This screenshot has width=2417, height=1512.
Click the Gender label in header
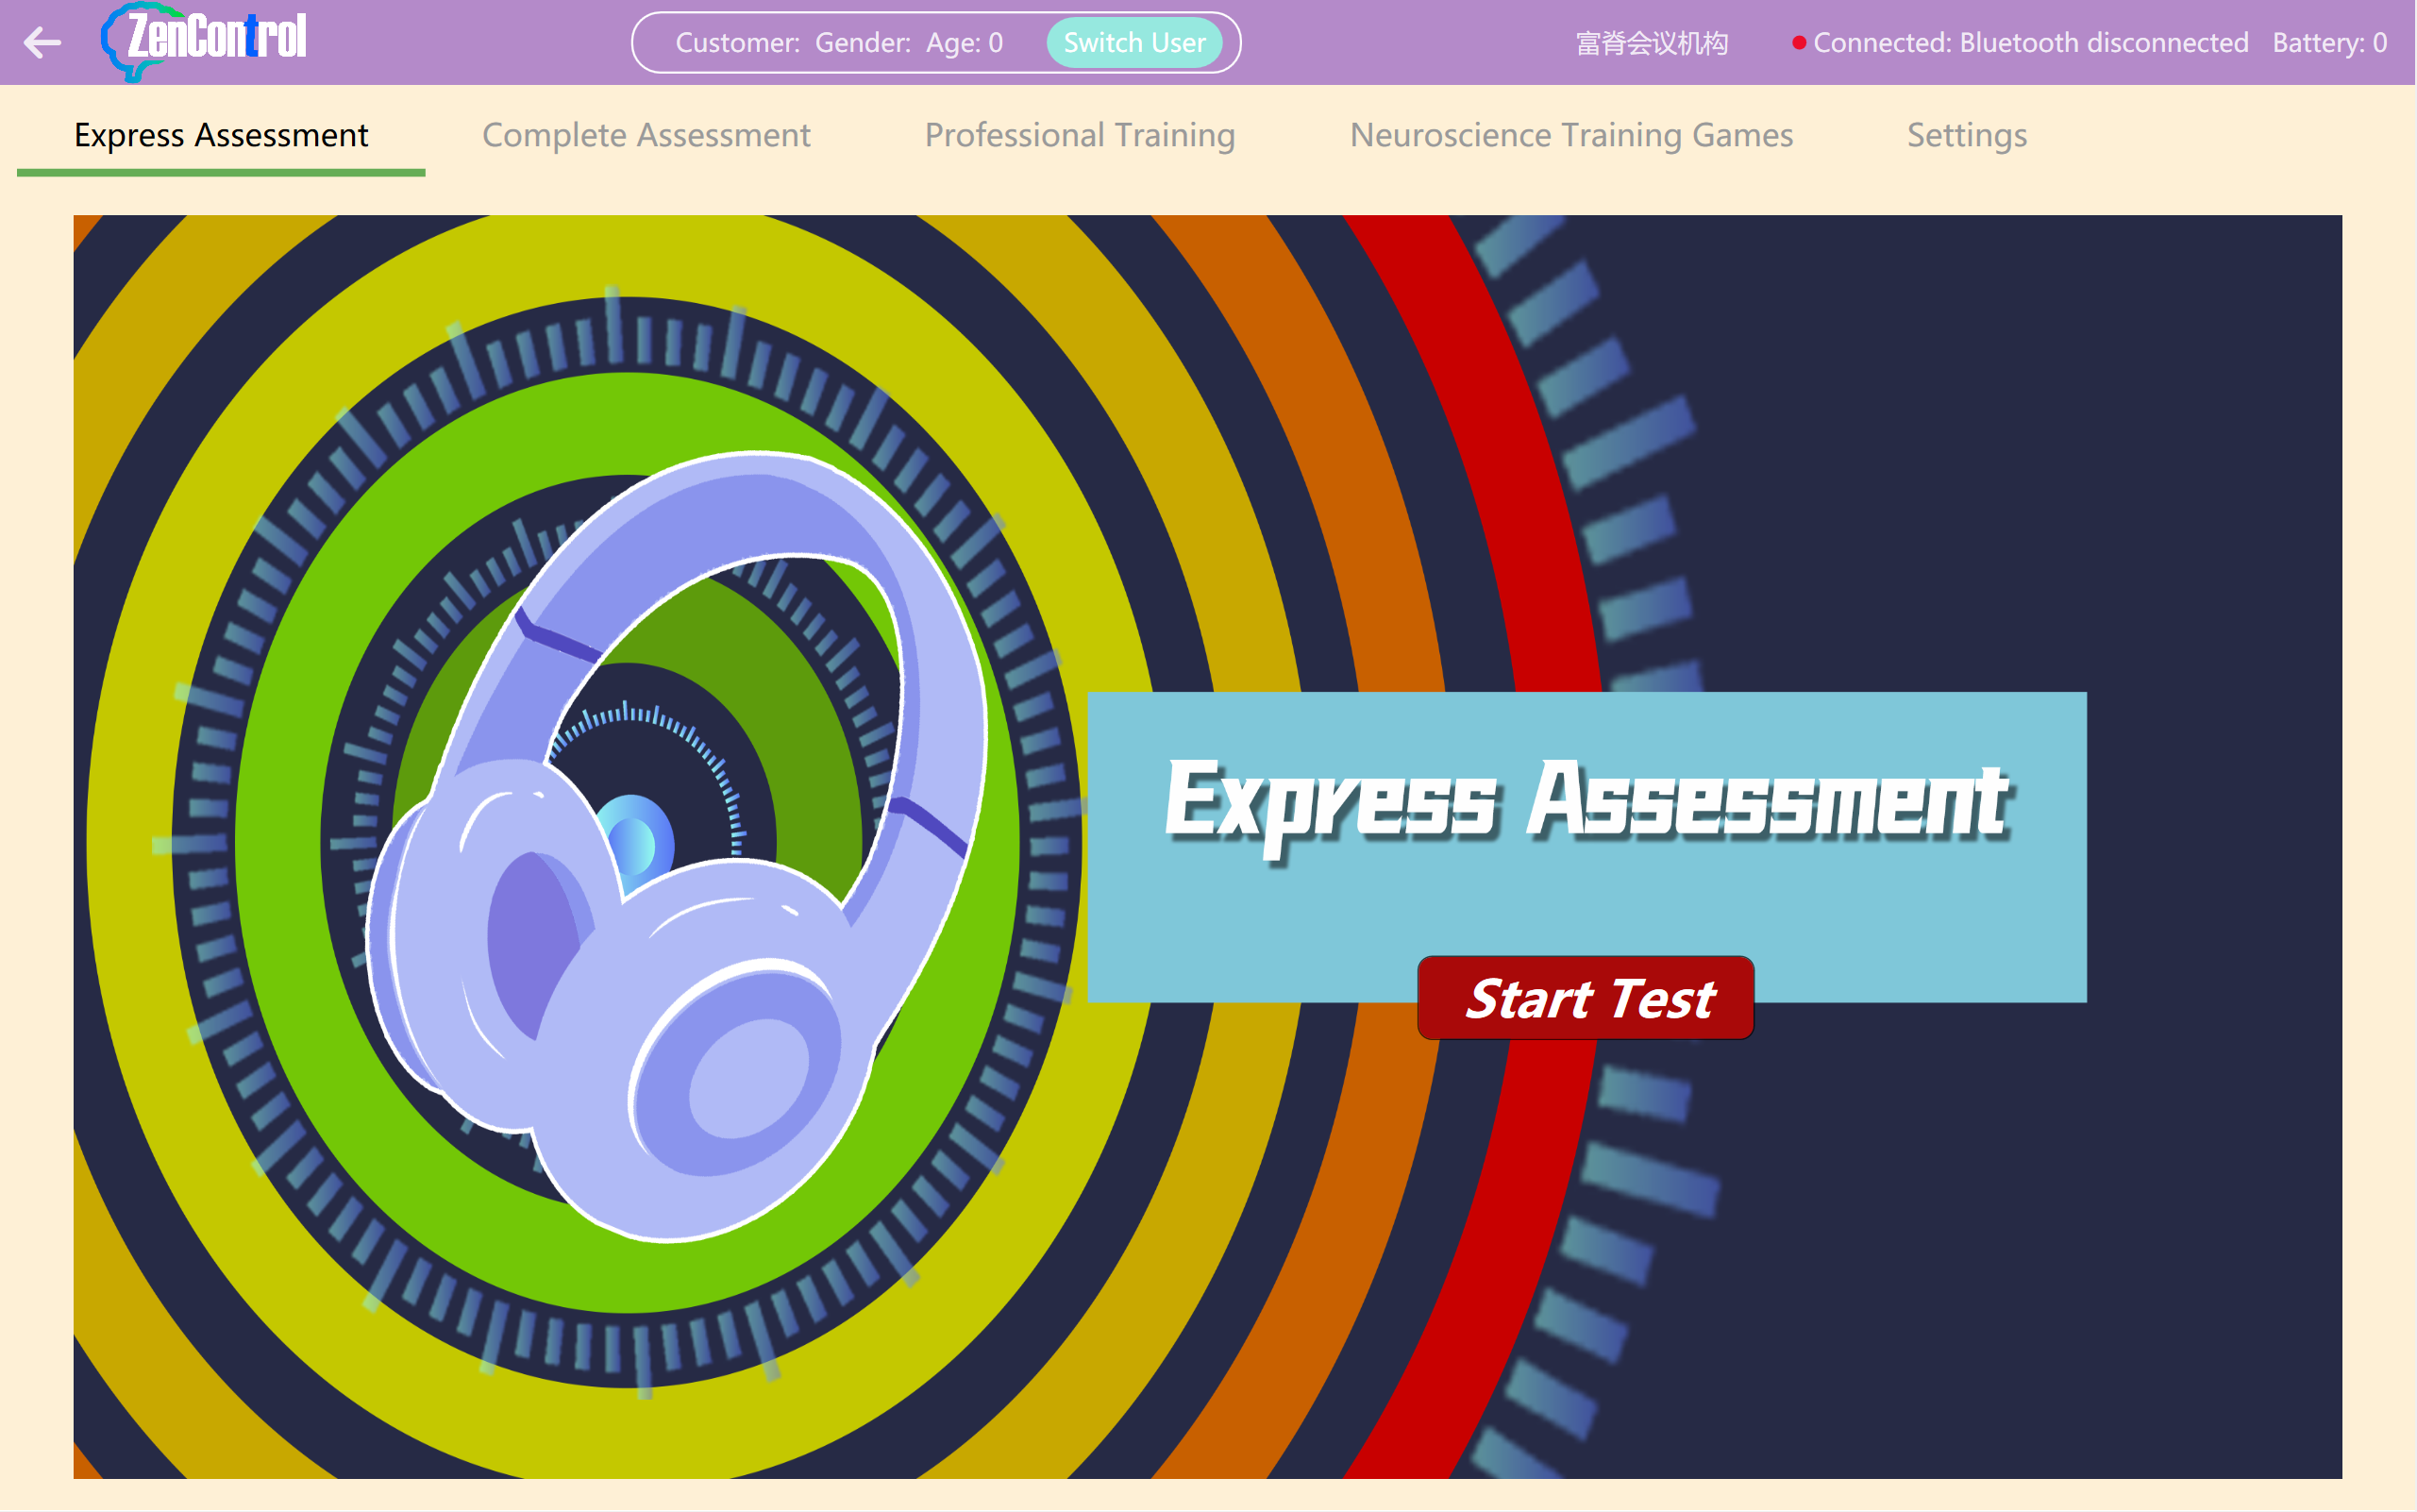[x=862, y=43]
